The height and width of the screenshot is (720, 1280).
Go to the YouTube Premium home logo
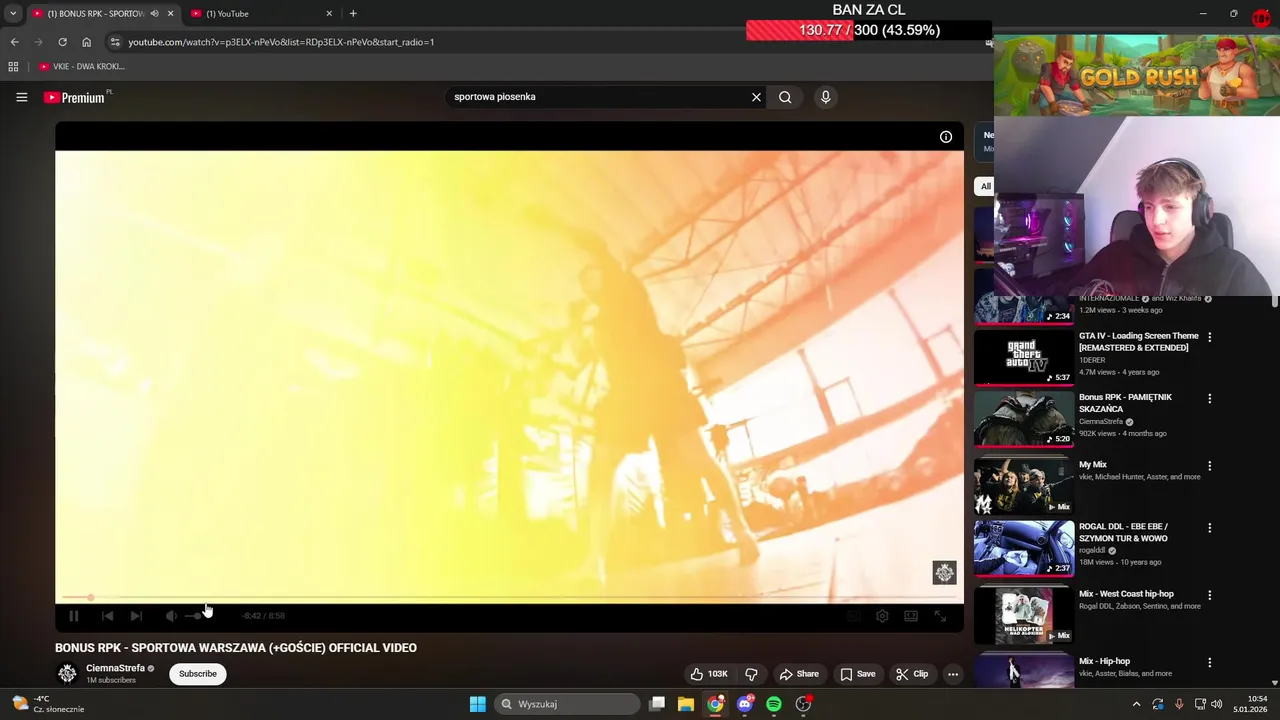tap(74, 97)
